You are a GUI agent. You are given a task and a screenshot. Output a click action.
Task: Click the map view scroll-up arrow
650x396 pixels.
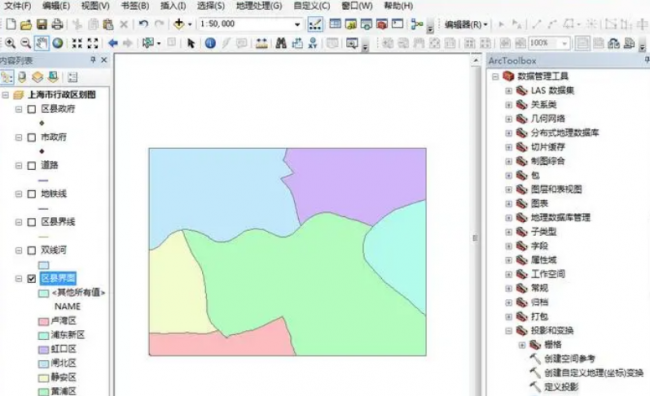(475, 61)
